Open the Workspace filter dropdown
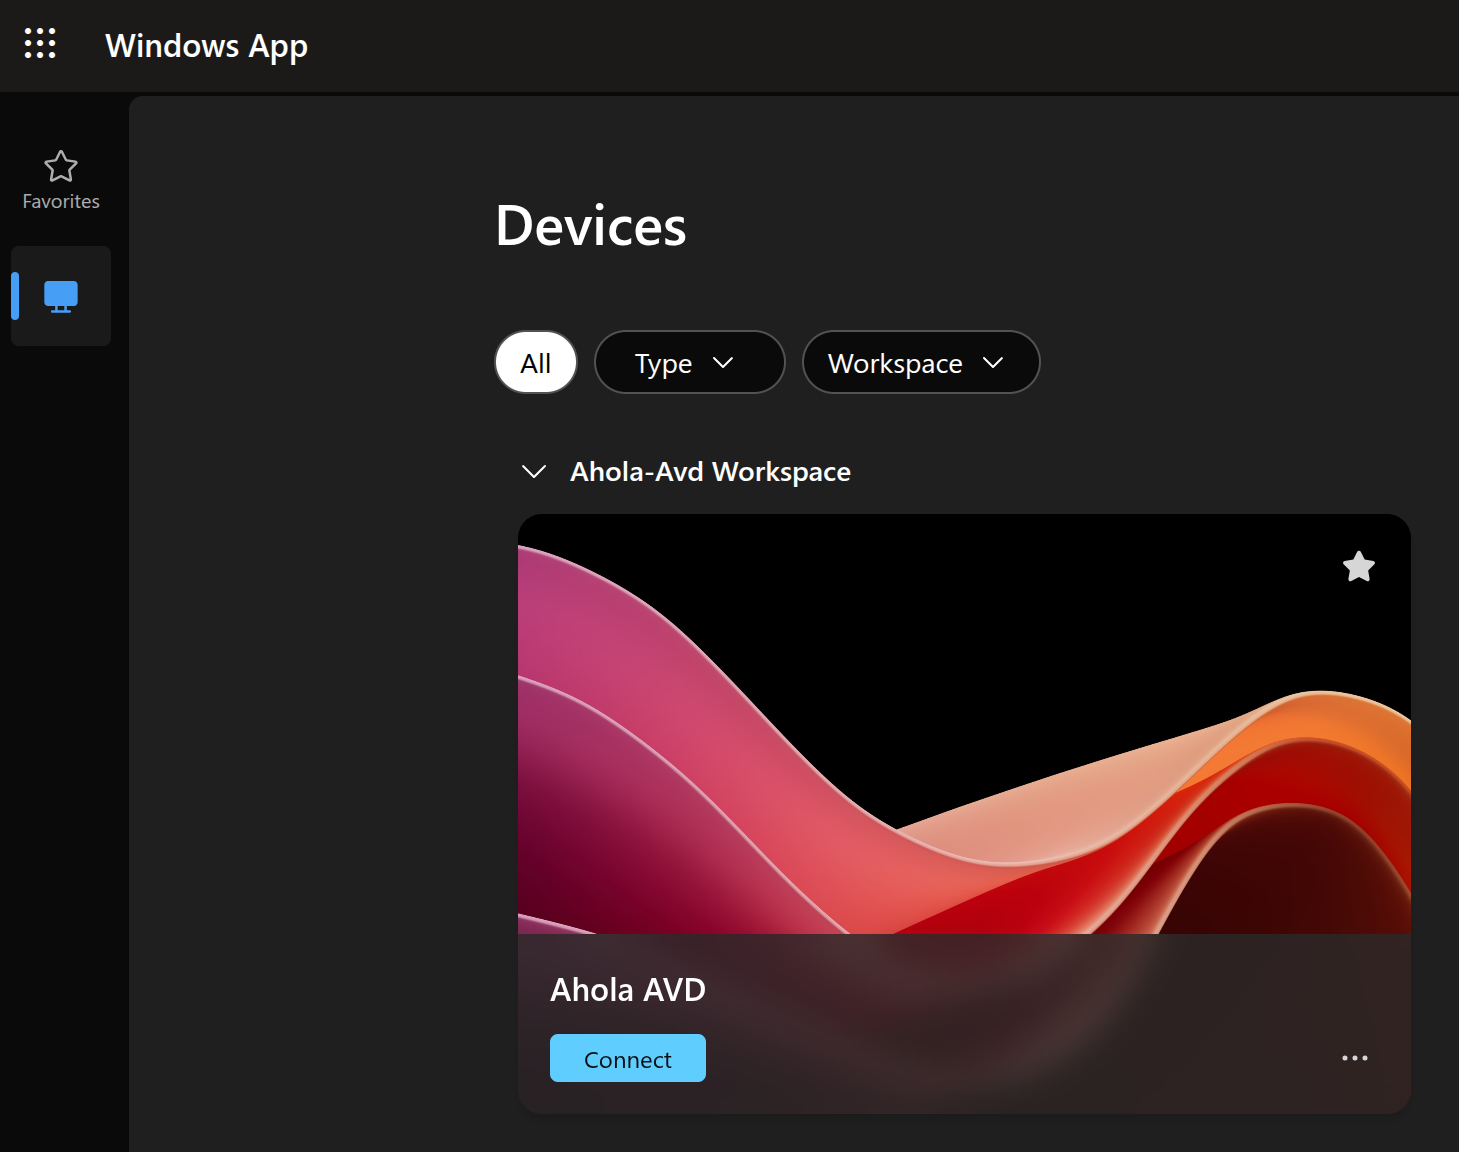 point(921,362)
